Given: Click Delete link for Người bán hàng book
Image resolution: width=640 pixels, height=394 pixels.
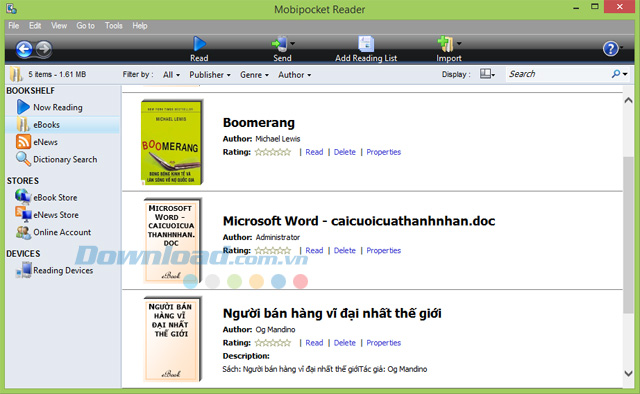Looking at the screenshot, I should (x=345, y=343).
